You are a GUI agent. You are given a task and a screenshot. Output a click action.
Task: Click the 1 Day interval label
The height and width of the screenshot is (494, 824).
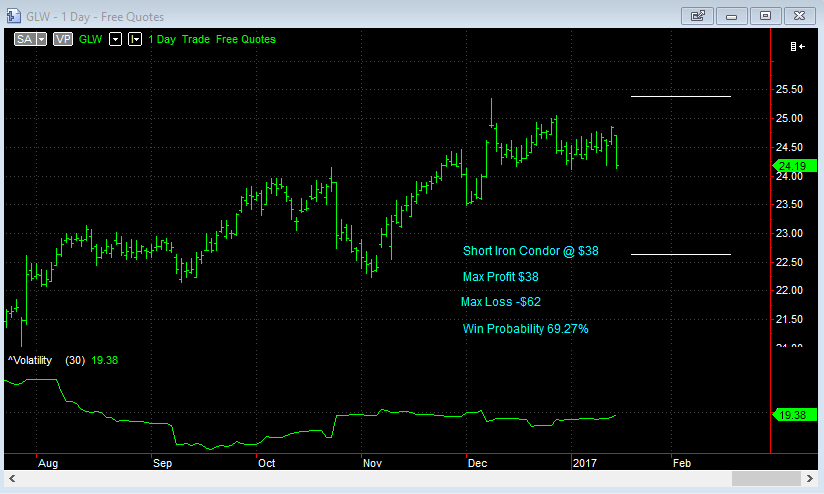(x=162, y=39)
